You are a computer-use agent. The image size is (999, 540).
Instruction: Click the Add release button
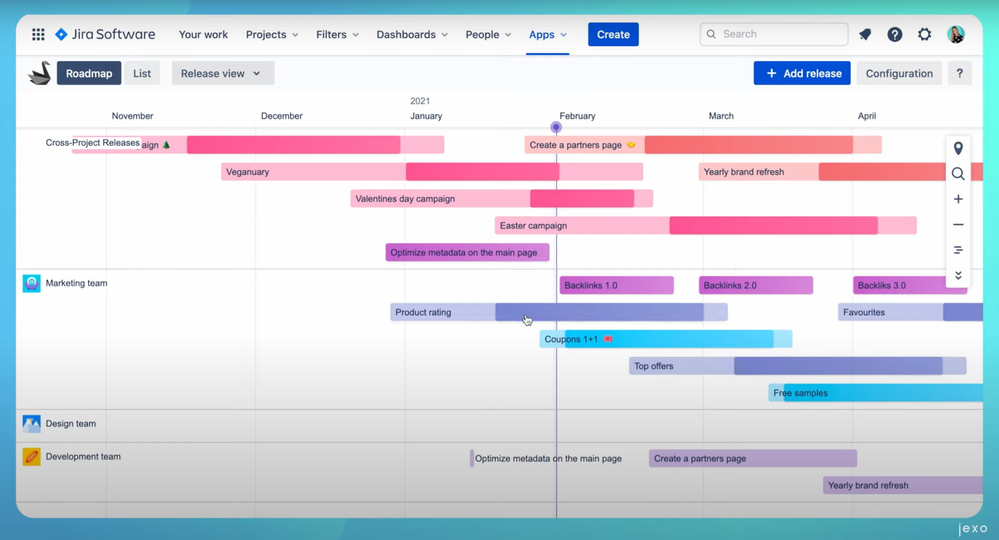[802, 73]
